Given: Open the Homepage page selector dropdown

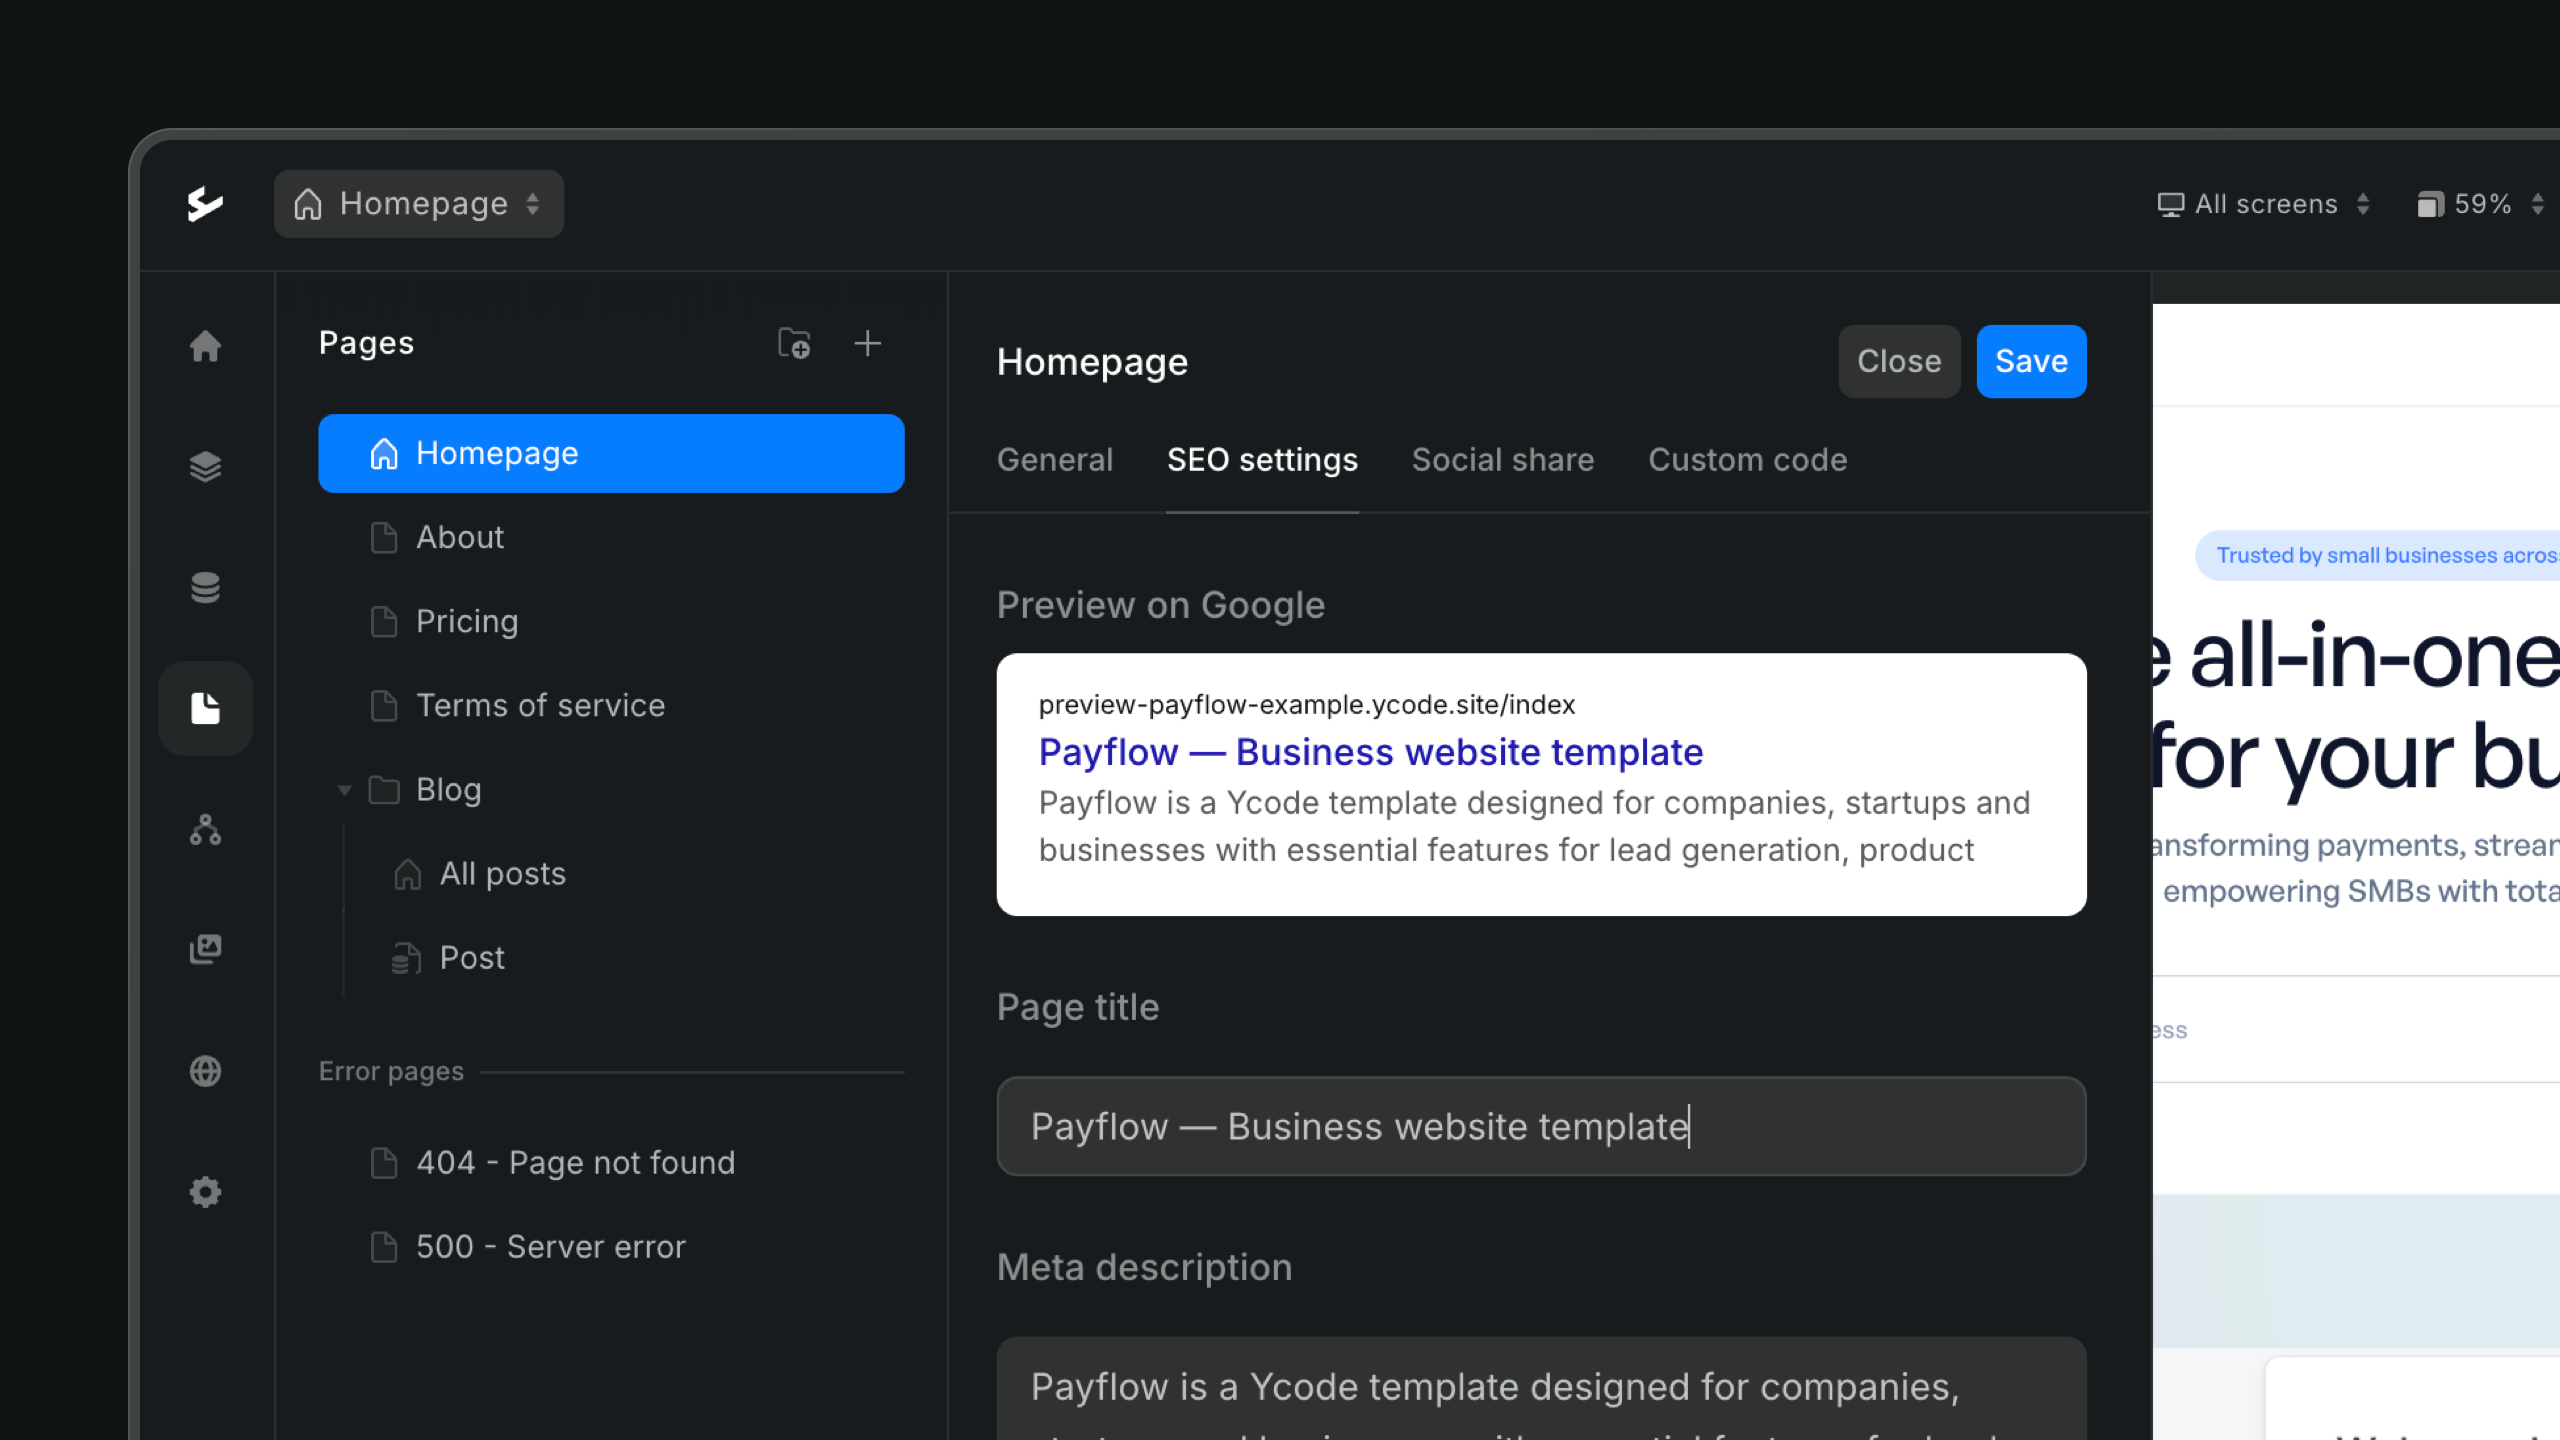Looking at the screenshot, I should pos(419,204).
